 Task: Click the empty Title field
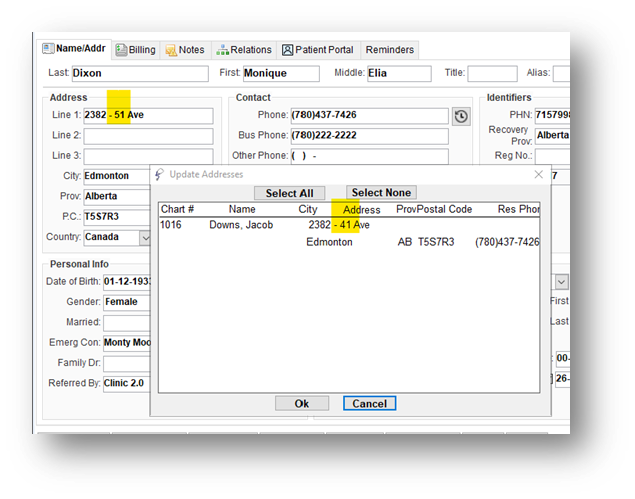(x=492, y=74)
